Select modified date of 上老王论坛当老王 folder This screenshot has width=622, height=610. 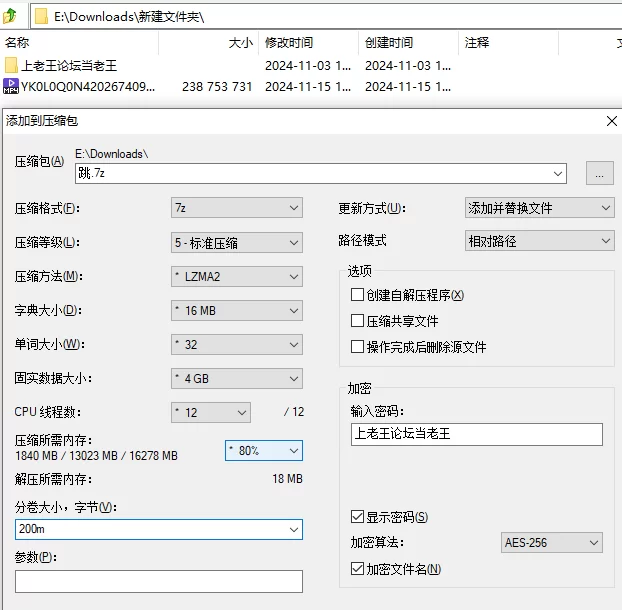point(308,65)
